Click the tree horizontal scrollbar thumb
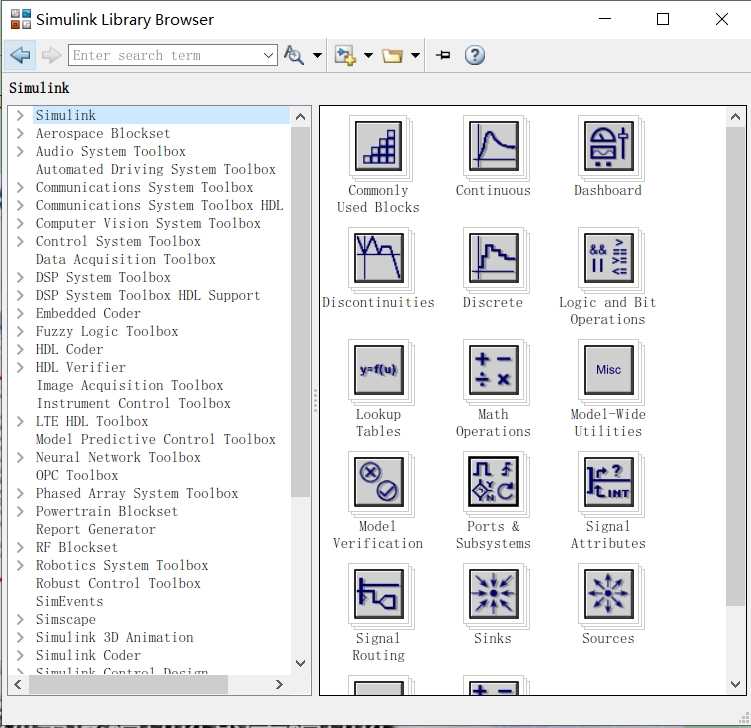 click(128, 684)
